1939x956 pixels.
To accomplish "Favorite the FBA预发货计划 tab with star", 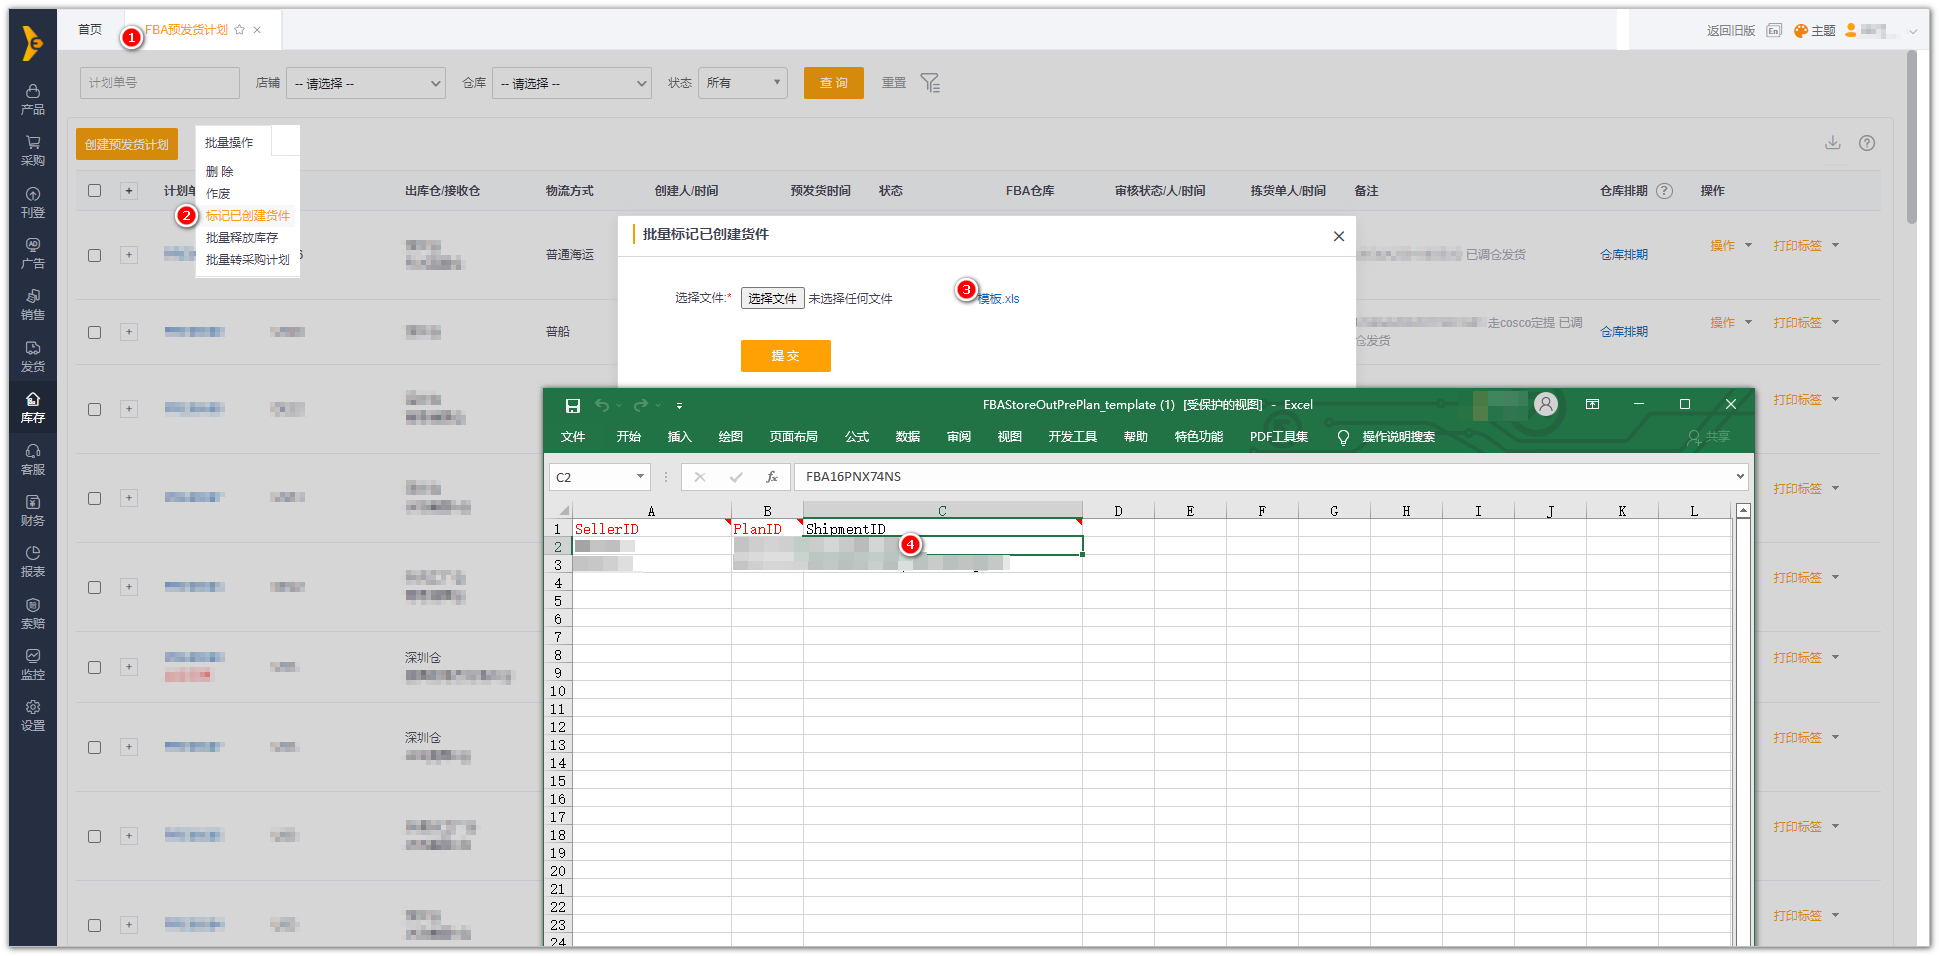I will (239, 30).
